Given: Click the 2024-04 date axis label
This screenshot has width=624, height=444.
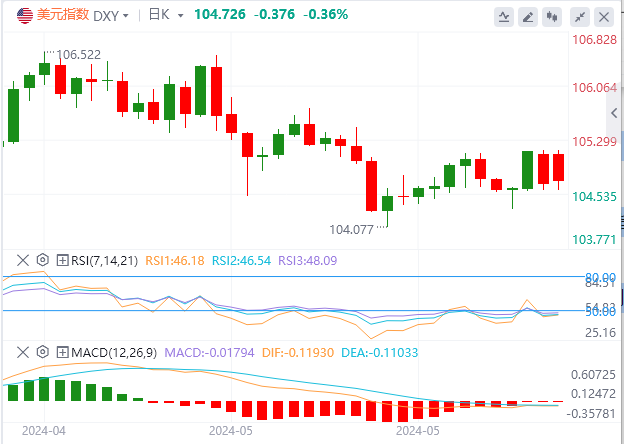Looking at the screenshot, I should click(41, 432).
